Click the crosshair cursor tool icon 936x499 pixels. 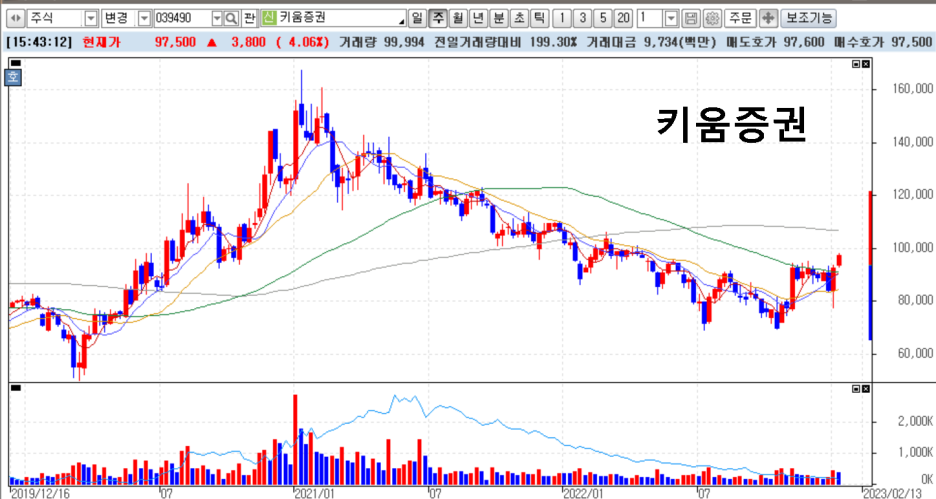(768, 19)
